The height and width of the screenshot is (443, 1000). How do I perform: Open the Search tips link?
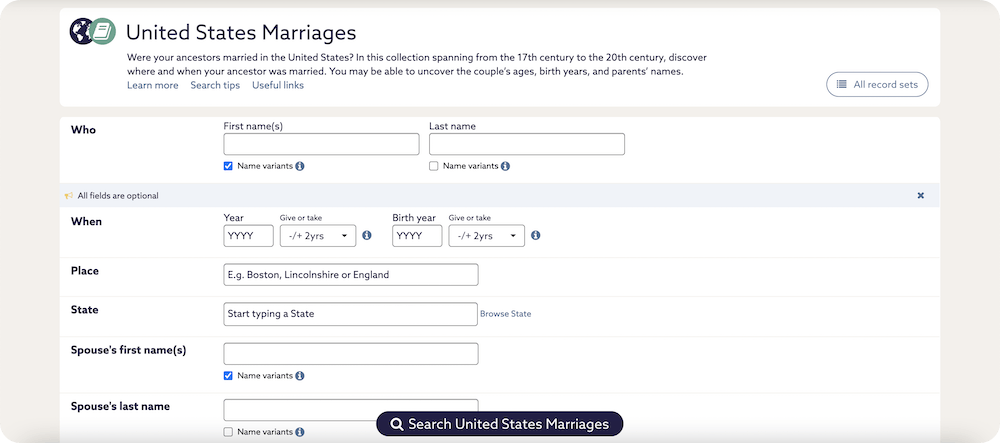click(x=215, y=86)
